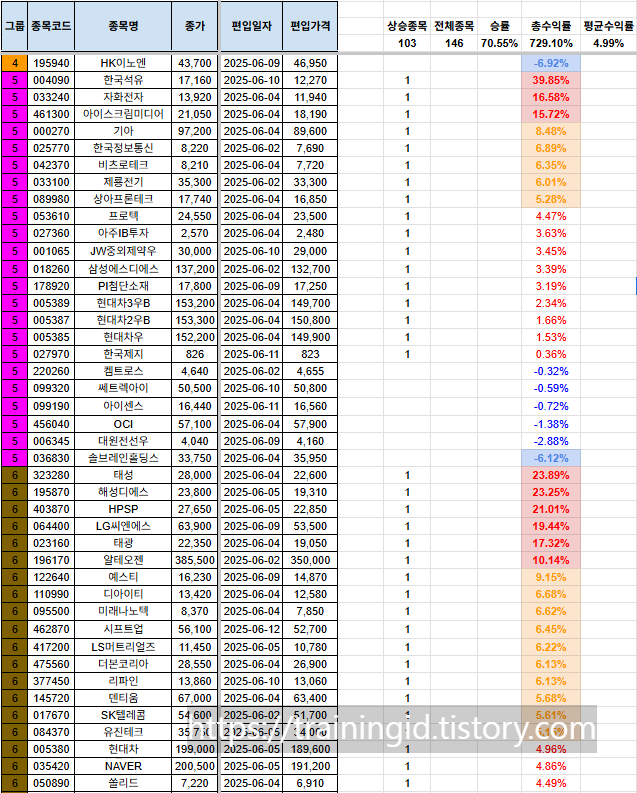This screenshot has width=637, height=793.
Task: Select the 종목명 column header
Action: click(x=123, y=26)
